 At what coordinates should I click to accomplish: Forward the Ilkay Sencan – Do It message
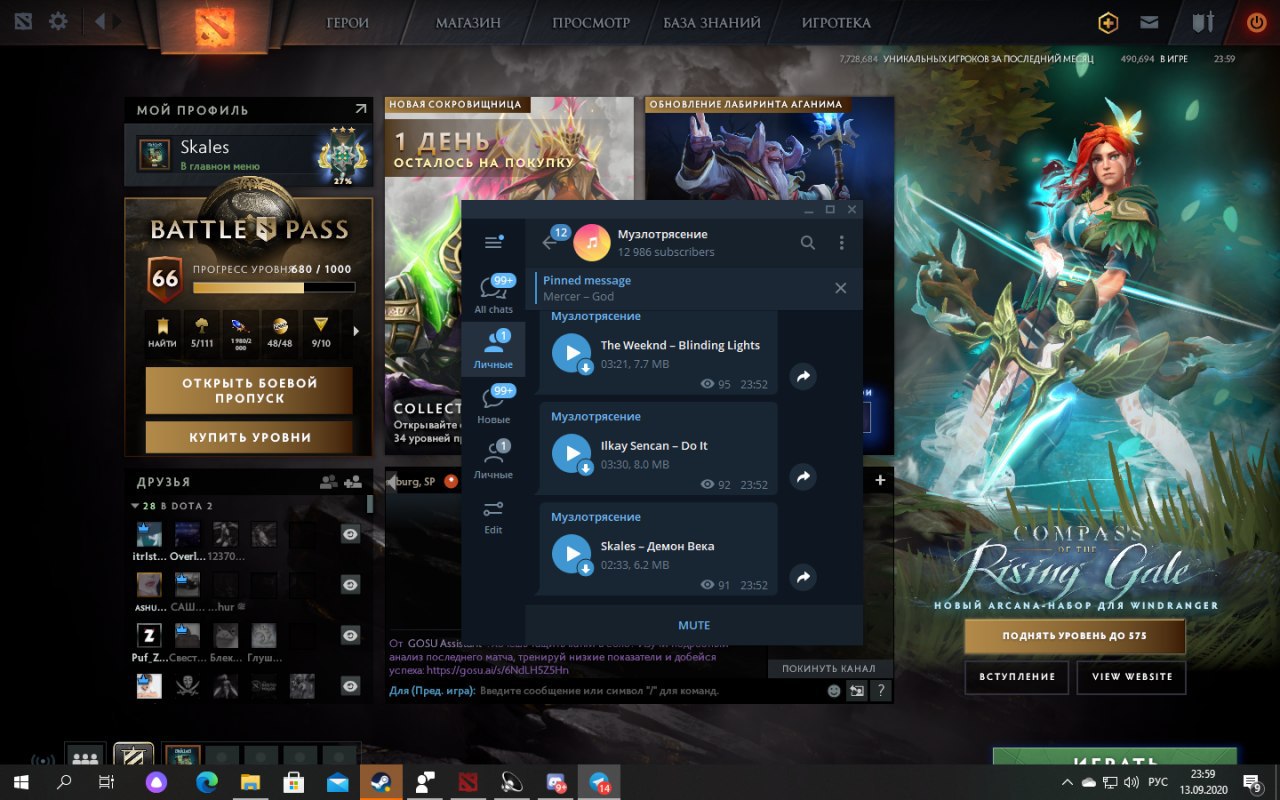(x=802, y=477)
